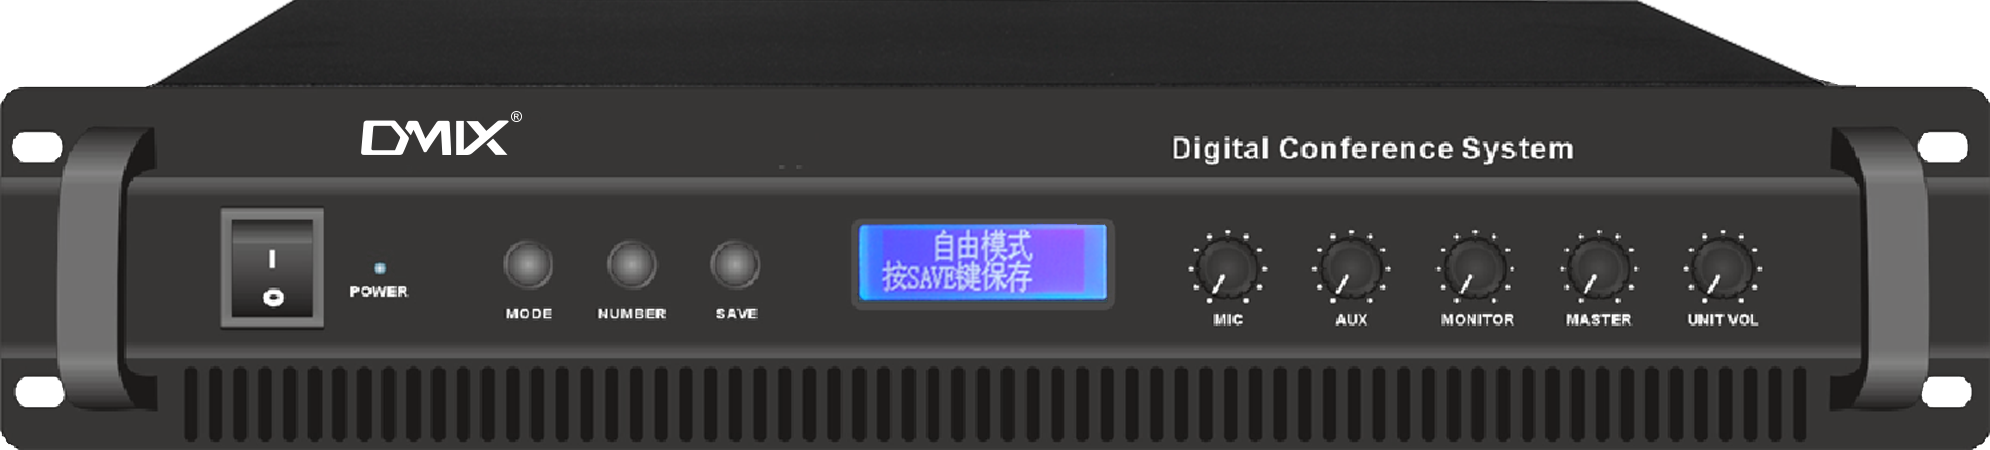This screenshot has width=1990, height=450.
Task: Click the DMIX logo
Action: coord(441,134)
